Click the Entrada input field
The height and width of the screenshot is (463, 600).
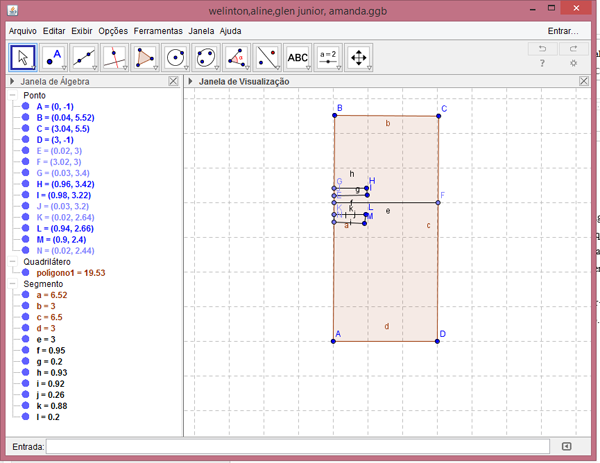tap(297, 446)
